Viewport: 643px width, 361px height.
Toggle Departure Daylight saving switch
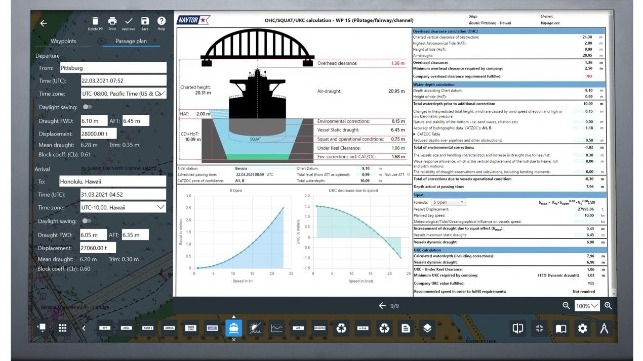[87, 107]
